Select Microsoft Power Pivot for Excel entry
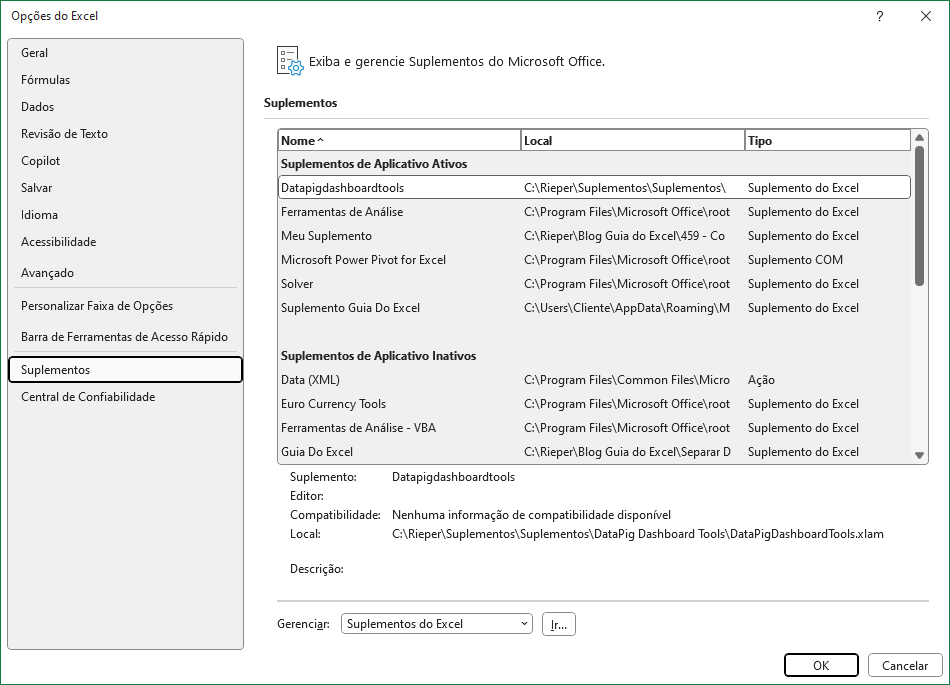The height and width of the screenshot is (685, 950). click(363, 260)
